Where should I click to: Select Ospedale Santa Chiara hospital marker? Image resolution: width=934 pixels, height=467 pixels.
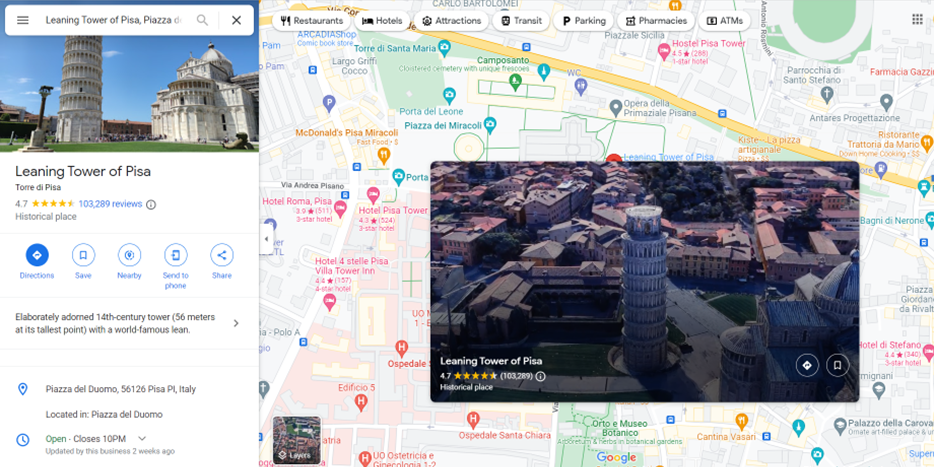point(473,419)
